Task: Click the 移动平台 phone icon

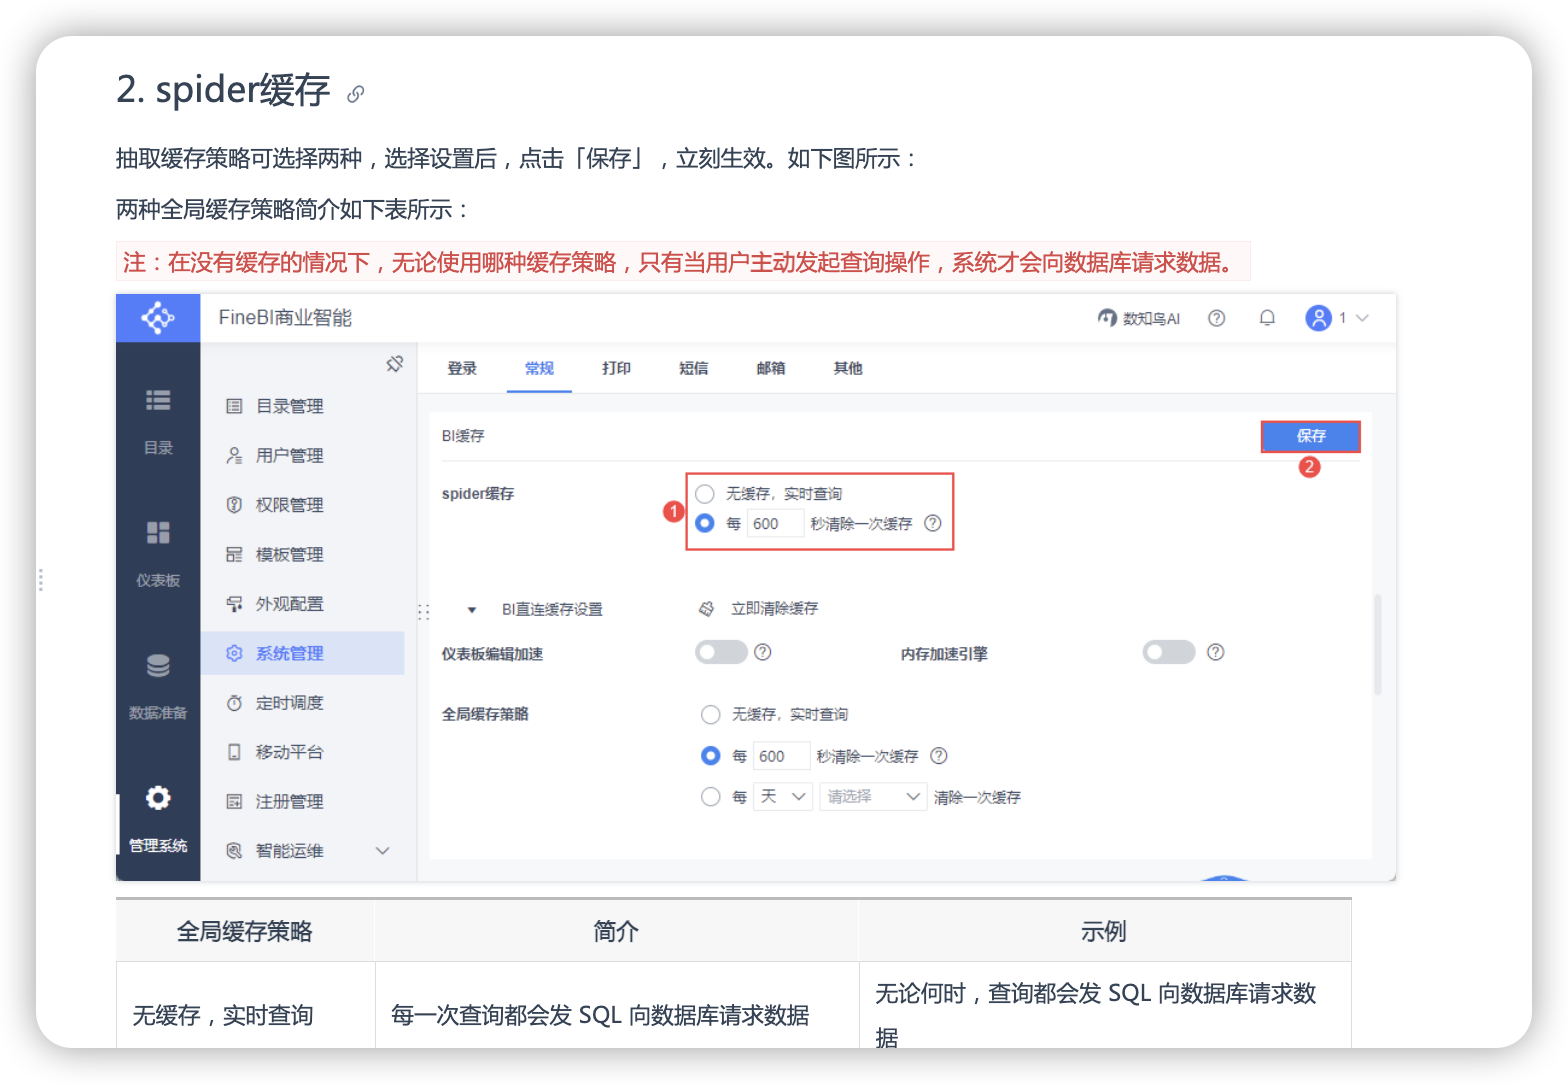Action: click(234, 752)
